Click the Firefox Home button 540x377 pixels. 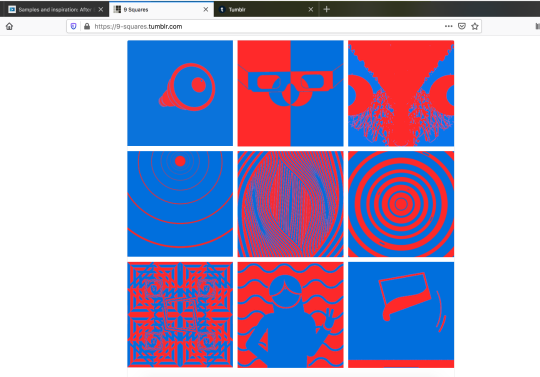9,27
